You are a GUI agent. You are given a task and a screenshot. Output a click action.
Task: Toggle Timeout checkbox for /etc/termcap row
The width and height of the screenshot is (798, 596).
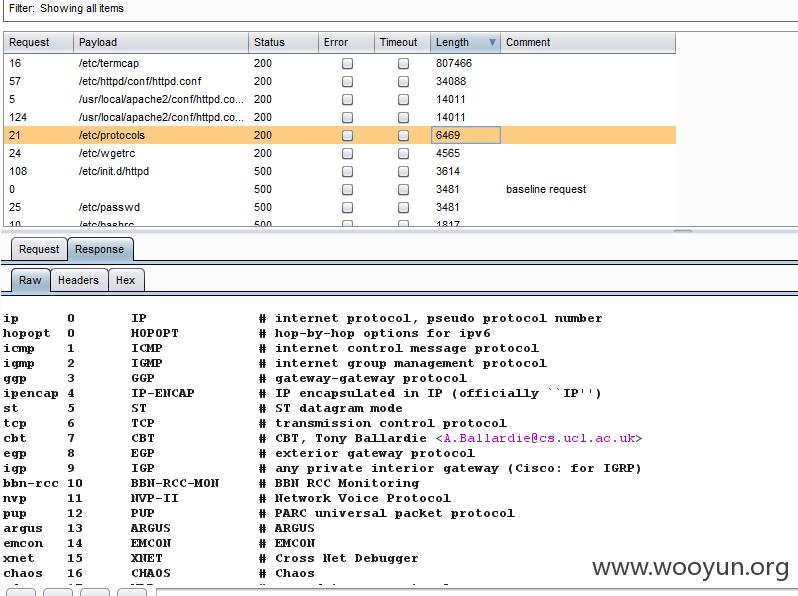point(403,64)
